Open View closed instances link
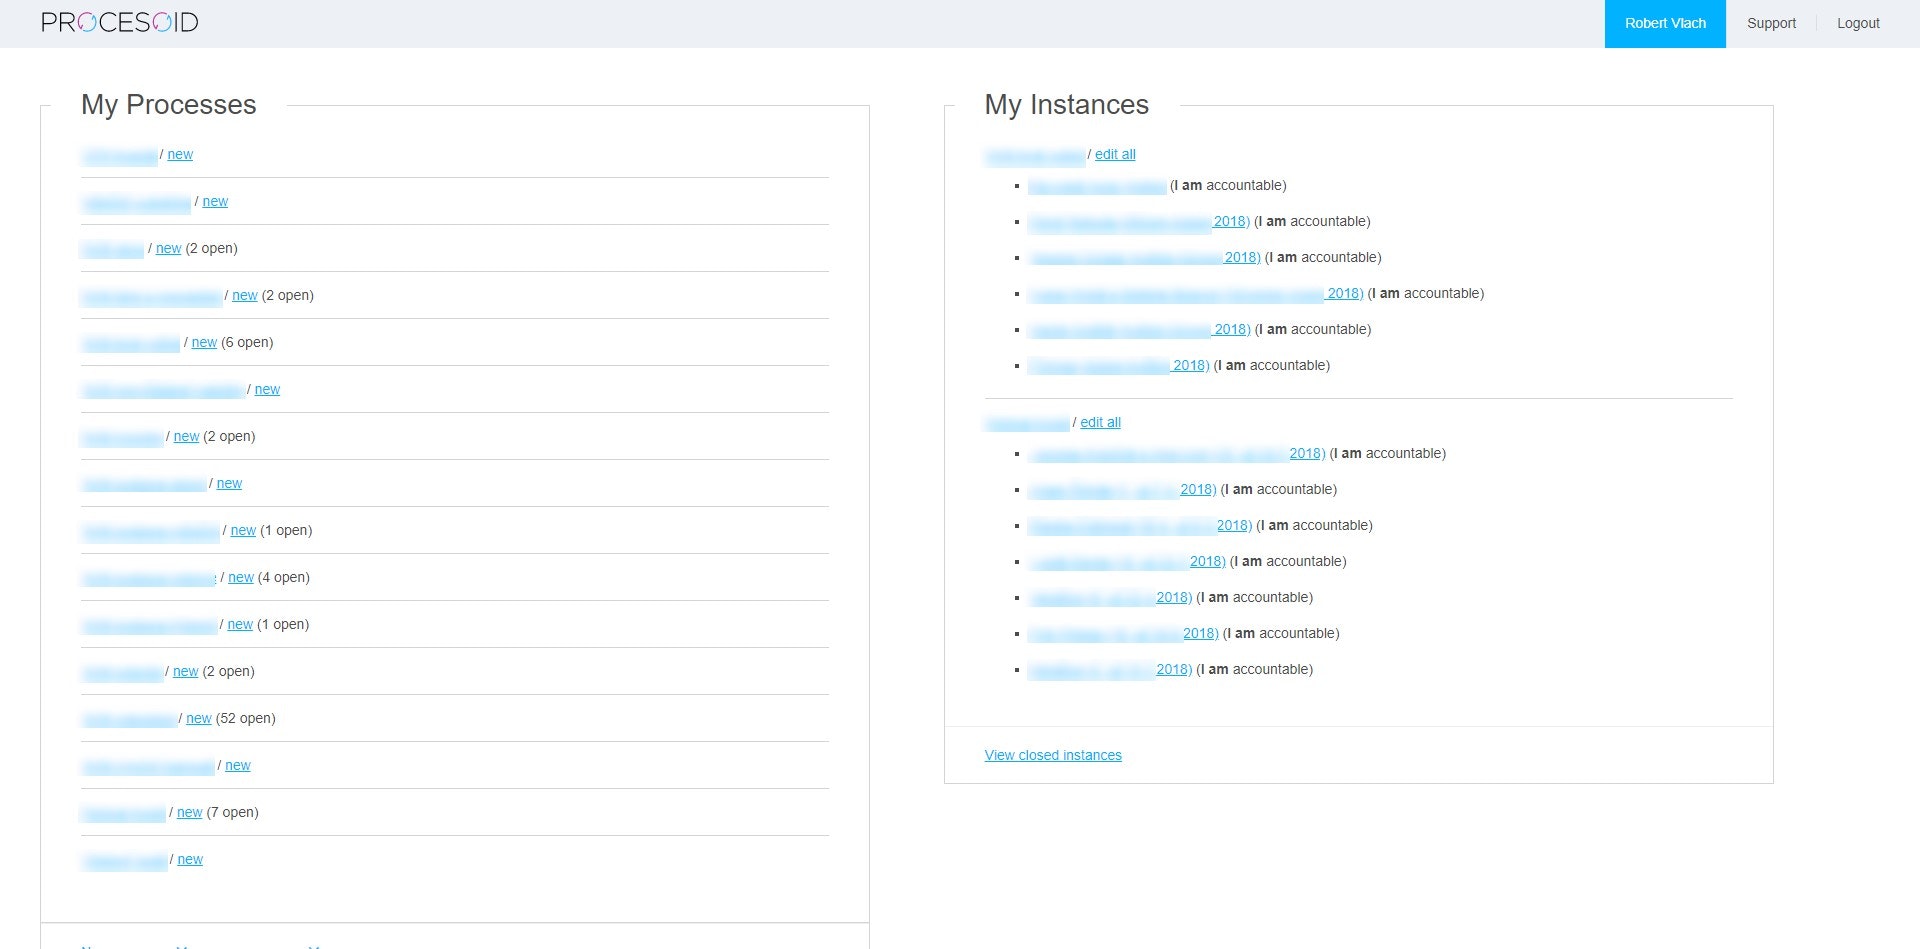Viewport: 1920px width, 949px height. 1053,755
